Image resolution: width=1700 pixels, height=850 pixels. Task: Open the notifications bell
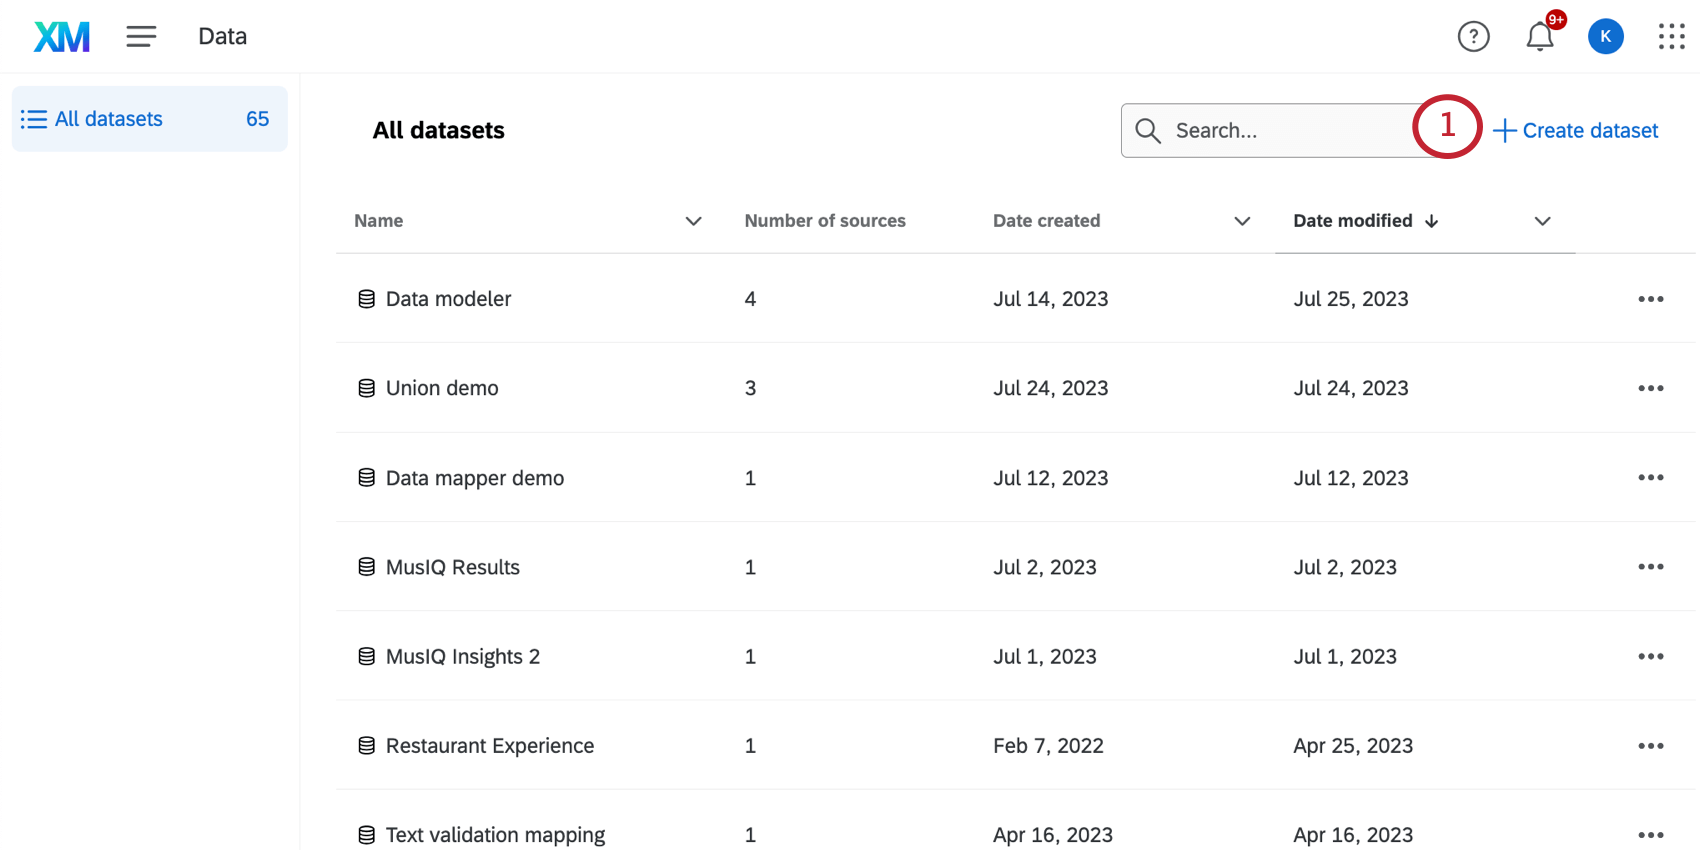(1539, 37)
